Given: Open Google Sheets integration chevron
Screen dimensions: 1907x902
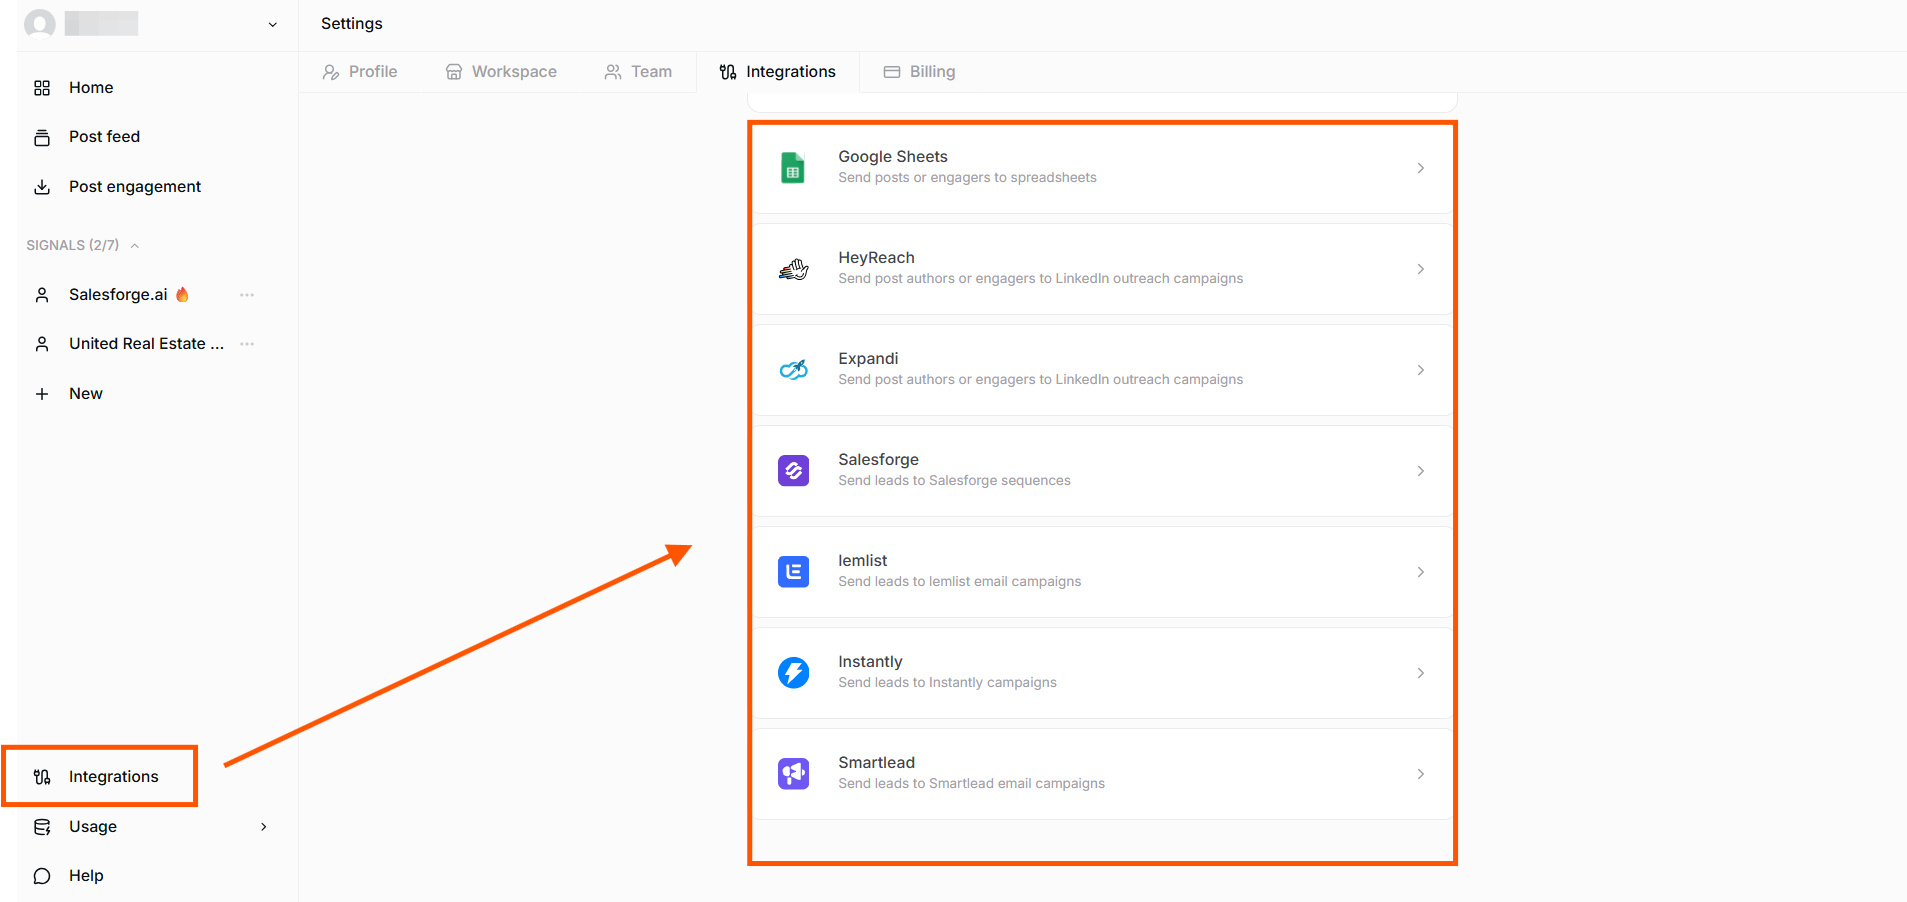Looking at the screenshot, I should pyautogui.click(x=1420, y=168).
